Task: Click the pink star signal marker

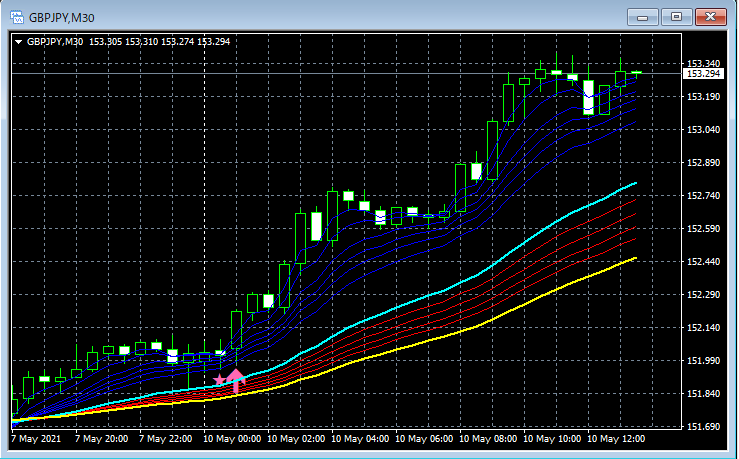Action: (x=219, y=380)
